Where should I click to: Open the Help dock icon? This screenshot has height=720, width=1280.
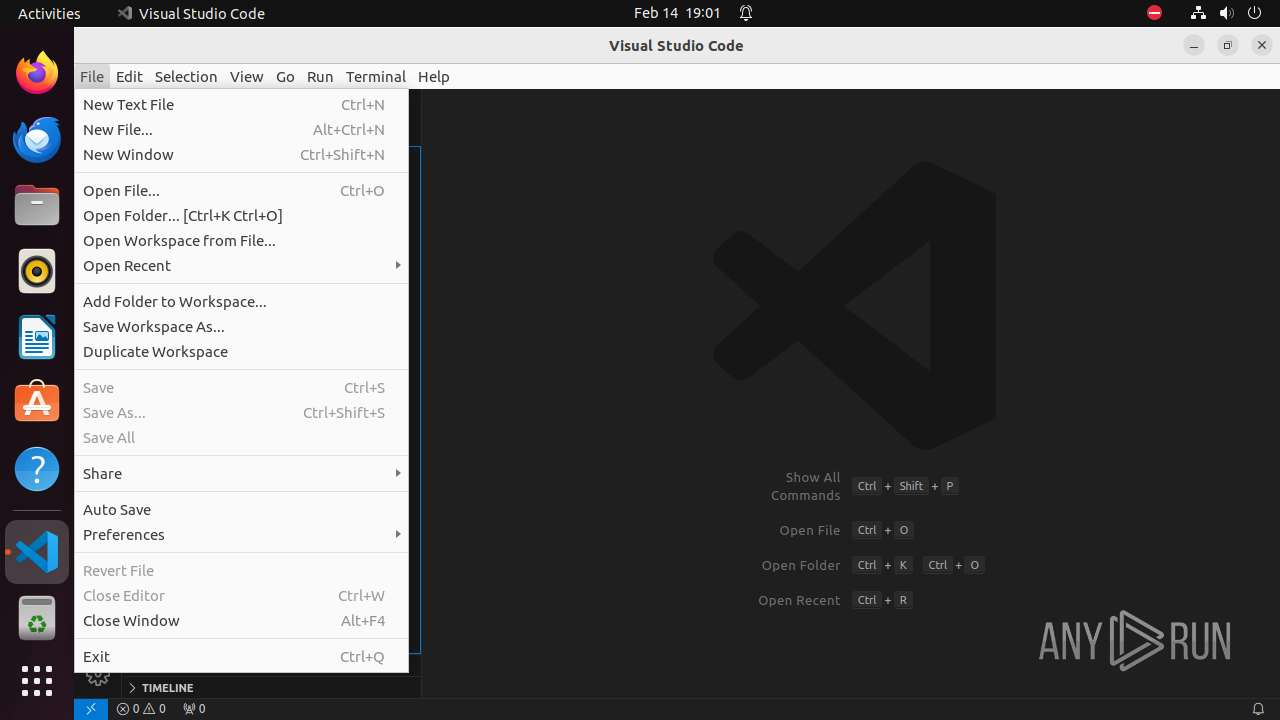[37, 468]
